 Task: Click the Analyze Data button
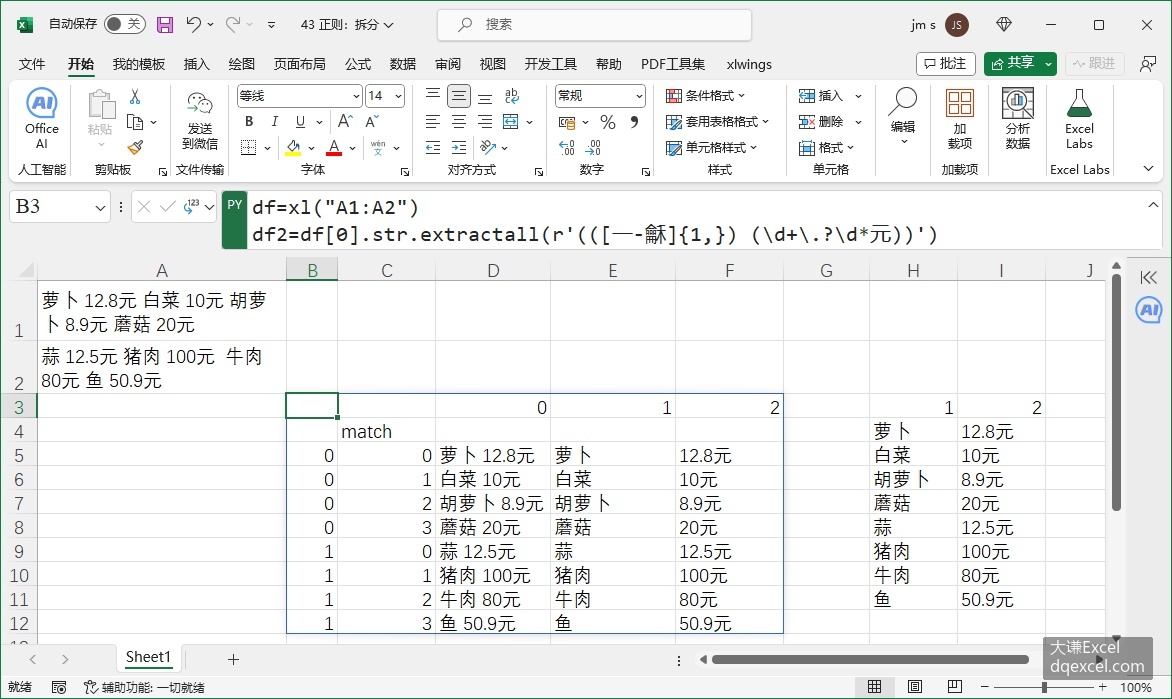tap(1017, 119)
